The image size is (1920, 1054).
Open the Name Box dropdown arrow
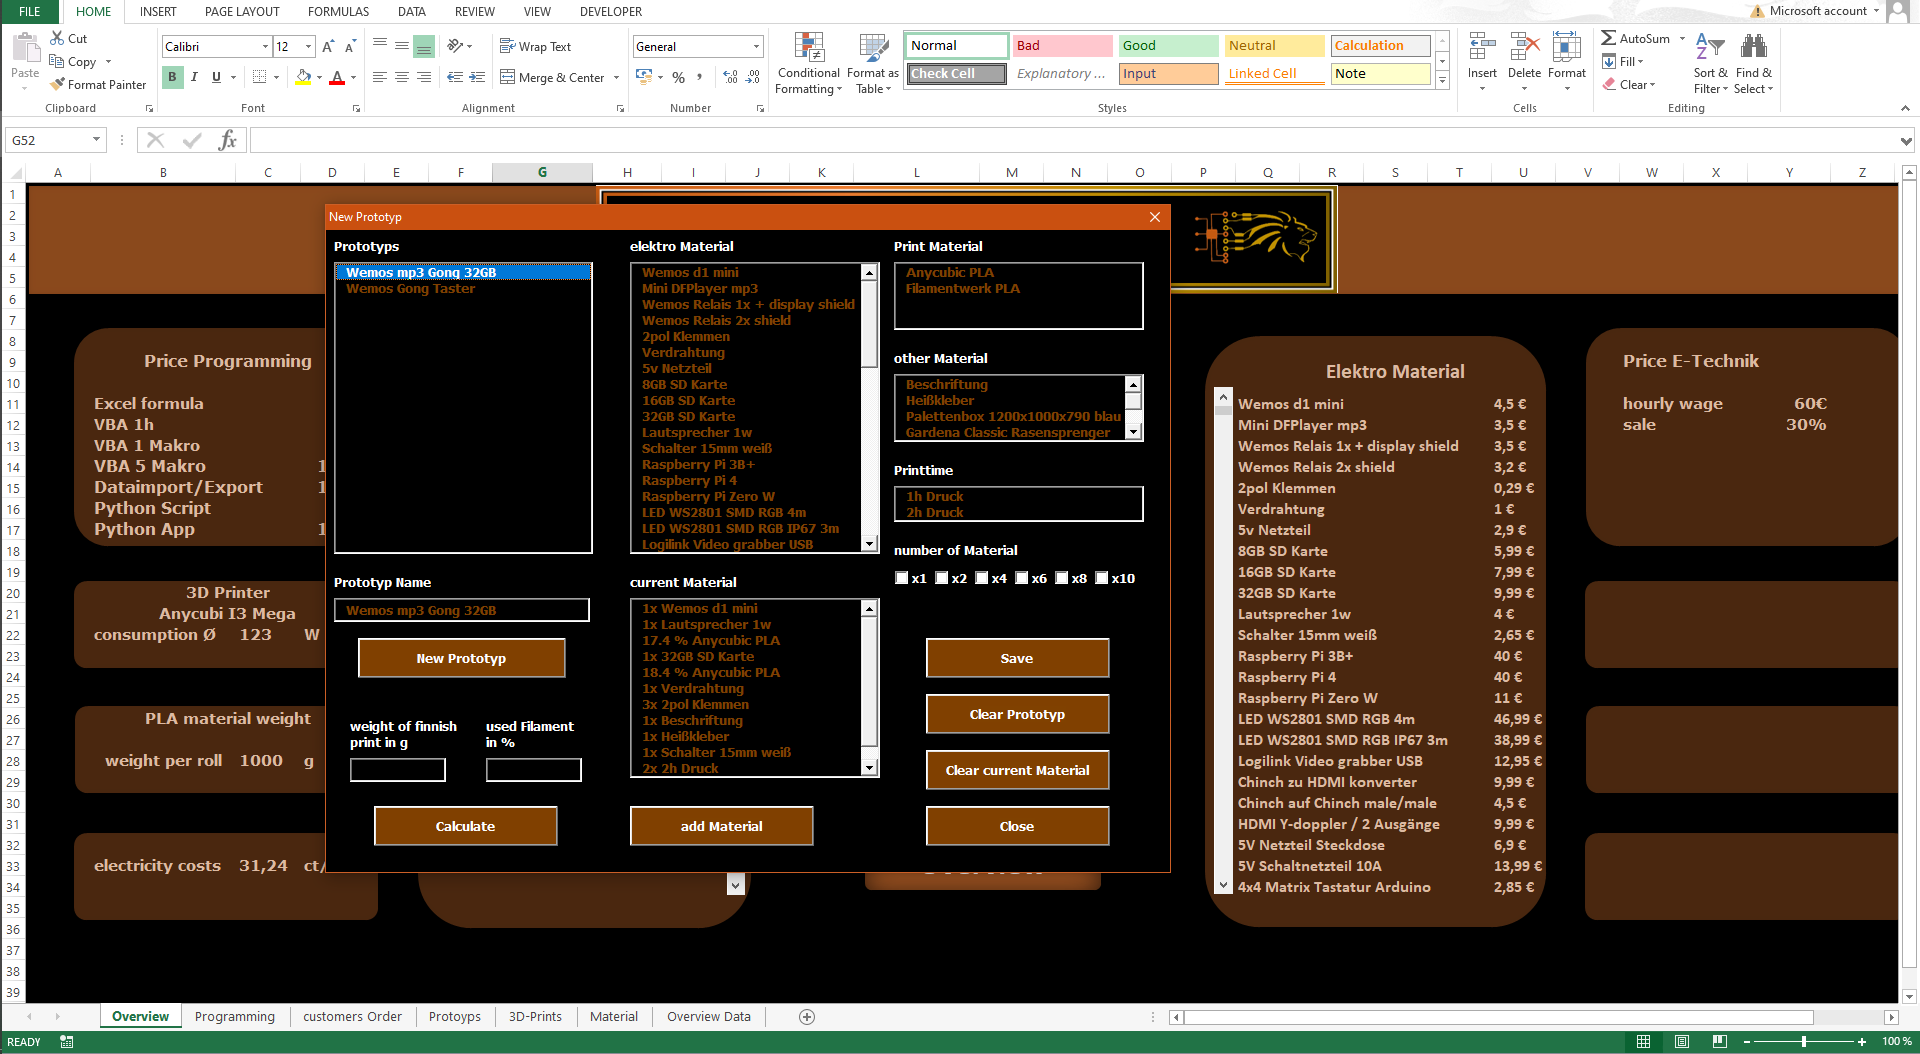click(x=96, y=140)
